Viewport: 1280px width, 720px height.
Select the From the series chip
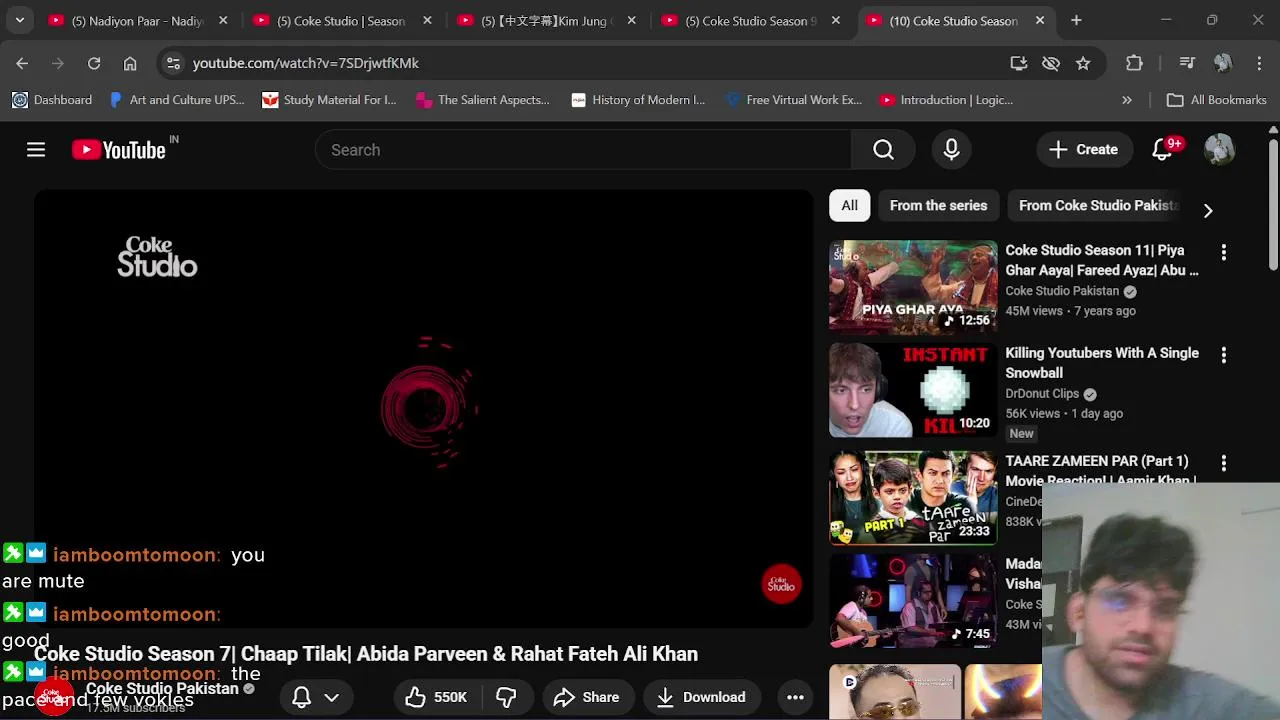(938, 206)
